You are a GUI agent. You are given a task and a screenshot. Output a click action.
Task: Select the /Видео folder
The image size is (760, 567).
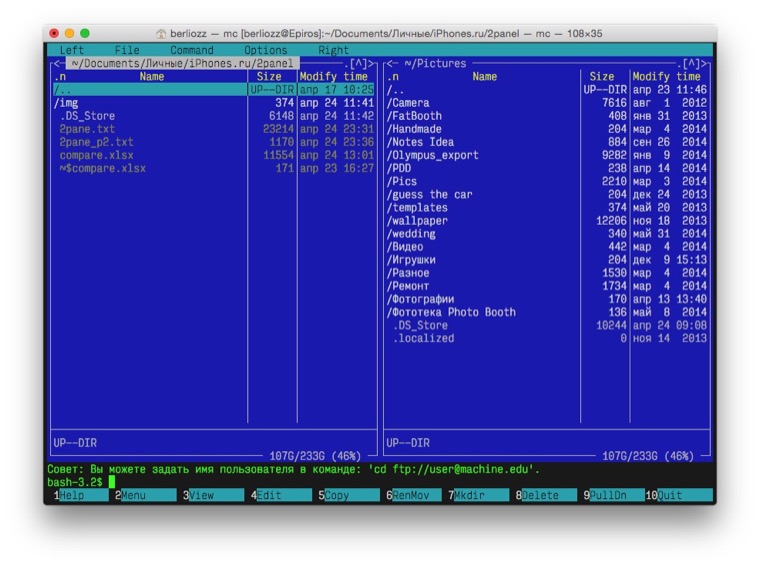(547, 247)
